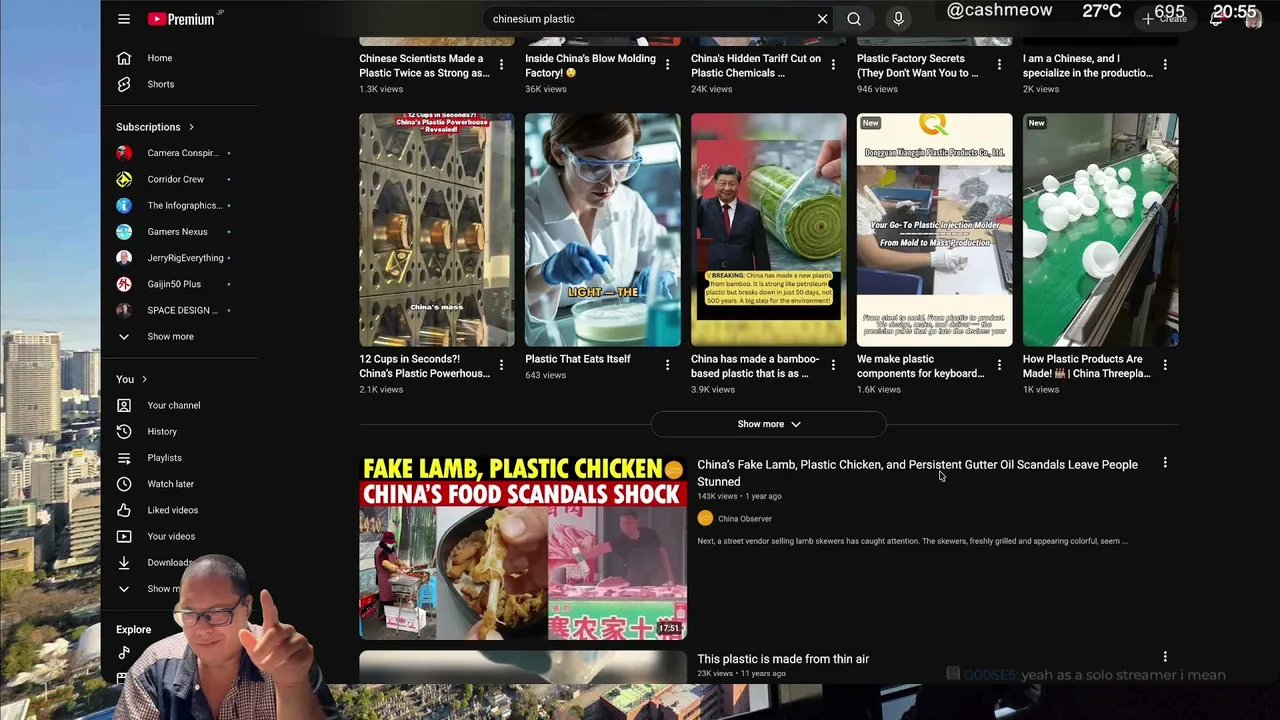
Task: Open 'How Plastic Products Are Made!' title link
Action: 1087,366
